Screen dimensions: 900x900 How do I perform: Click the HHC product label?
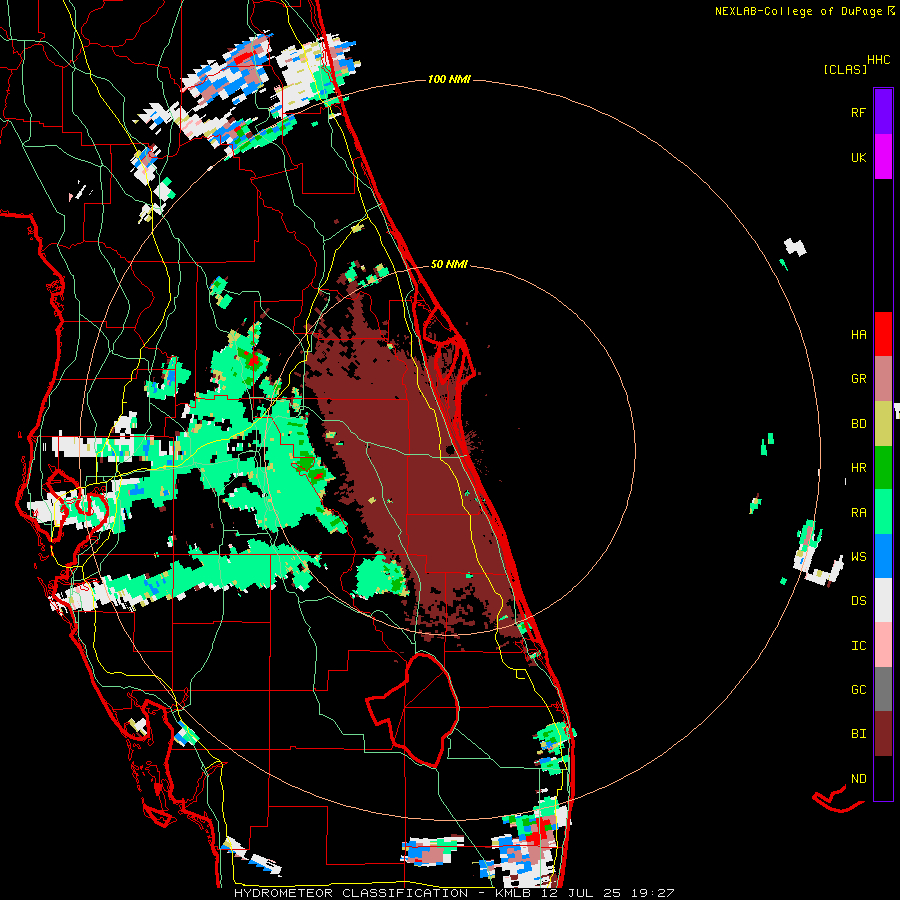pyautogui.click(x=878, y=60)
